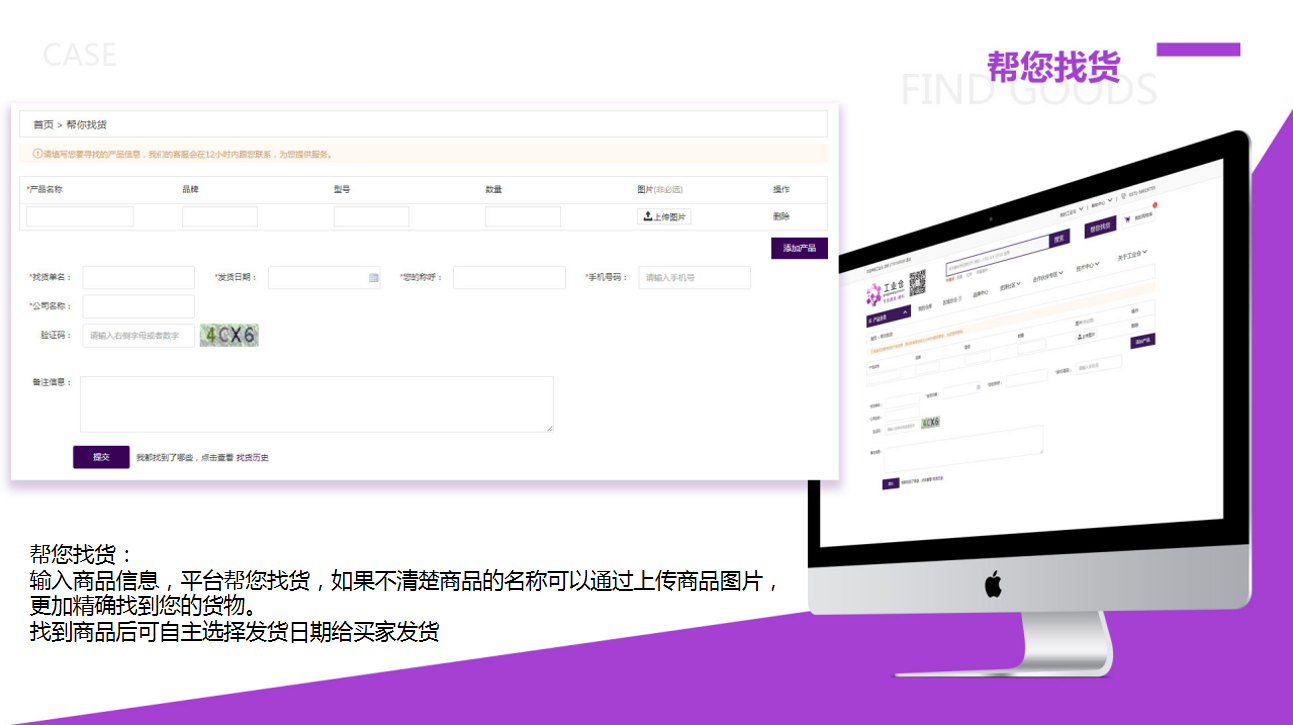
Task: Click the QR code on the monitor screen
Action: point(917,283)
